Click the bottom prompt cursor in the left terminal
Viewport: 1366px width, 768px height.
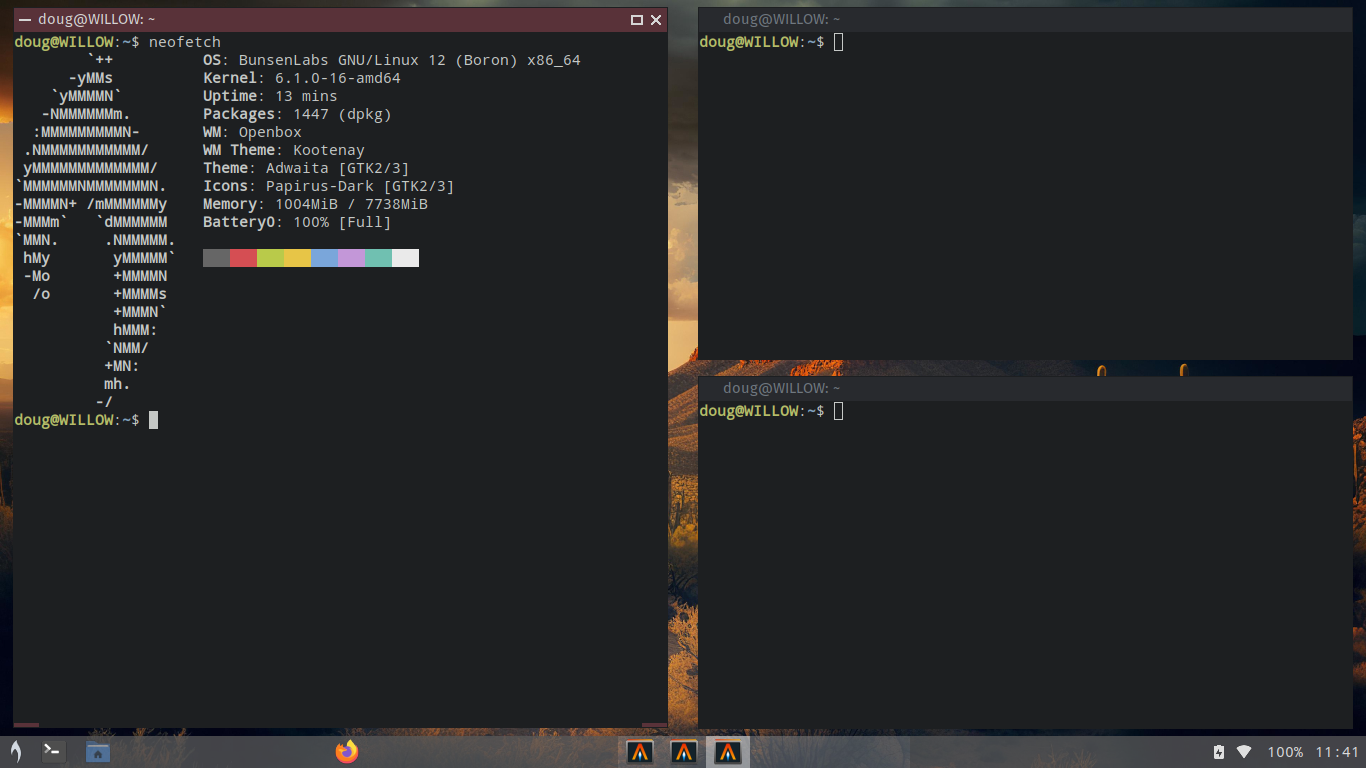tap(153, 420)
